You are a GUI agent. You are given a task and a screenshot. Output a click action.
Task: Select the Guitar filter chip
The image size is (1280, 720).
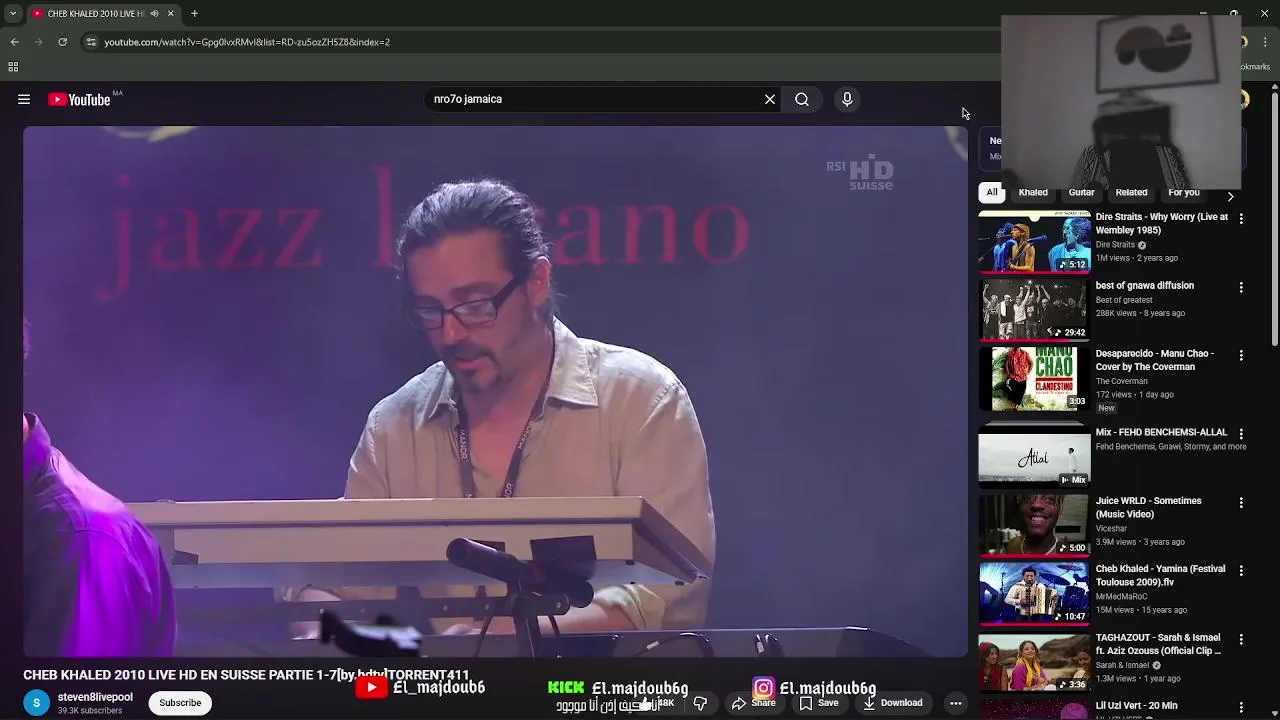(x=1082, y=192)
